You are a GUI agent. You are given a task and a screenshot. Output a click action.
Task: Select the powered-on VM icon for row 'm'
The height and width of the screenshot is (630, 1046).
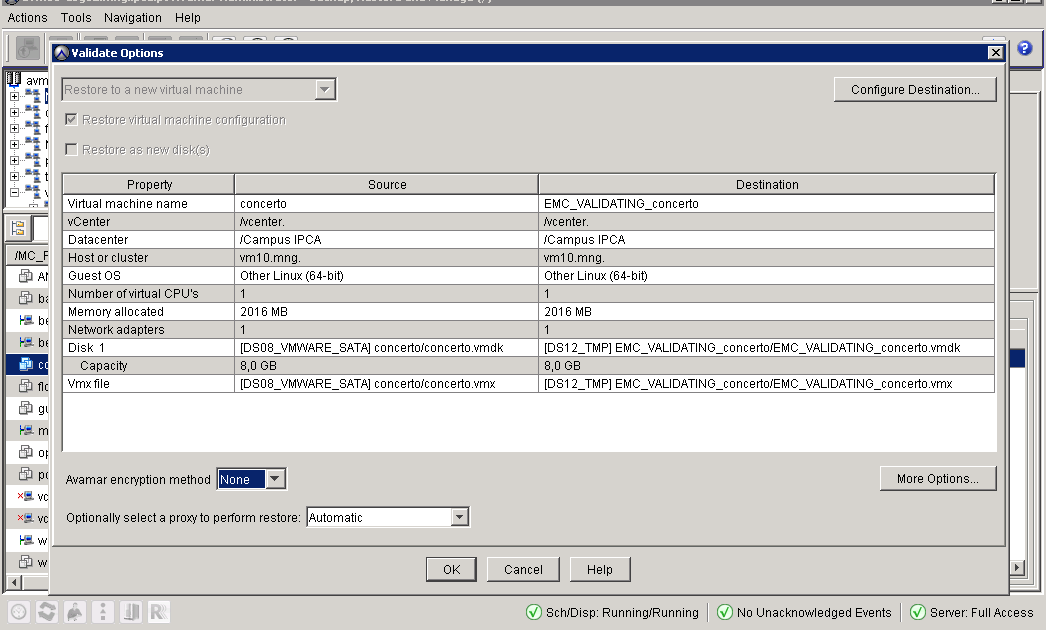(x=26, y=430)
